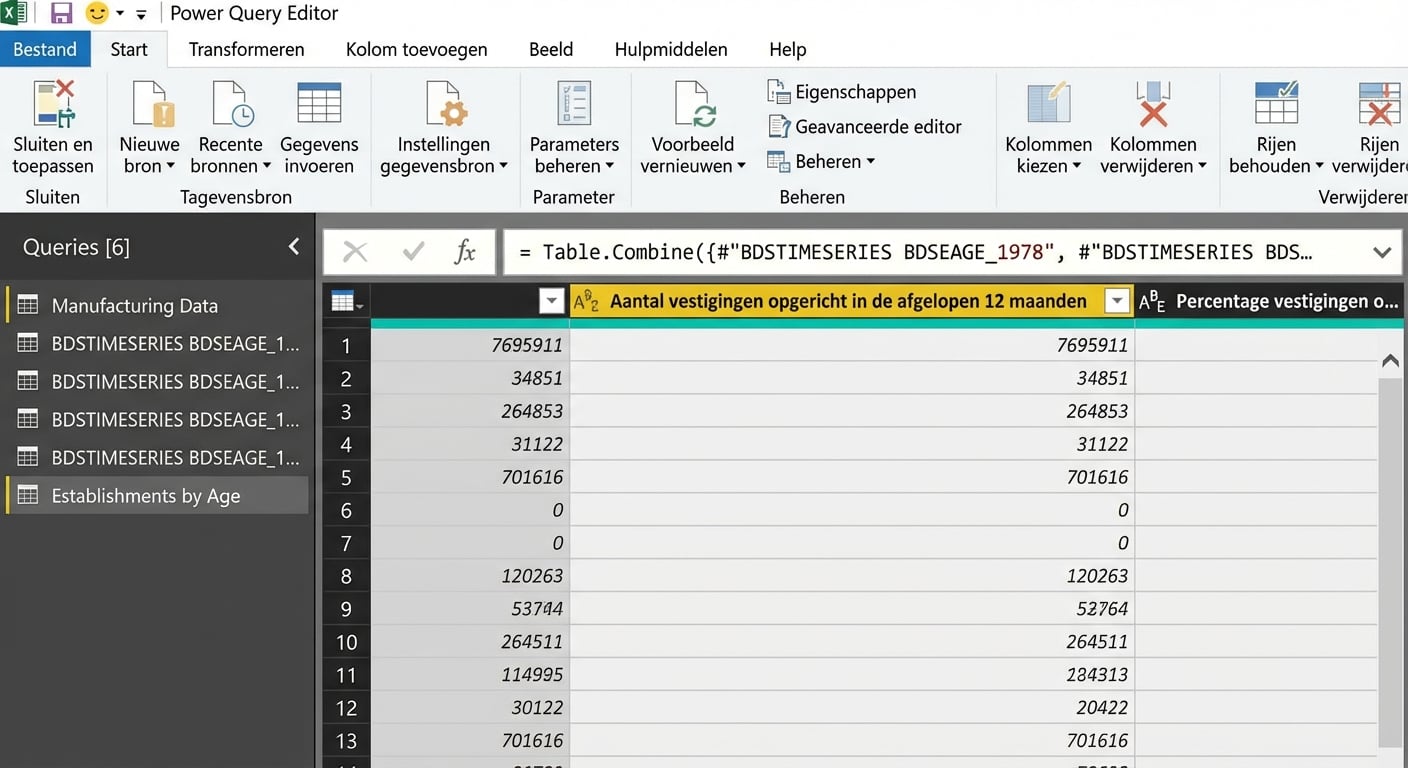Expand the formula bar with its chevron
The image size is (1408, 768).
[1383, 252]
